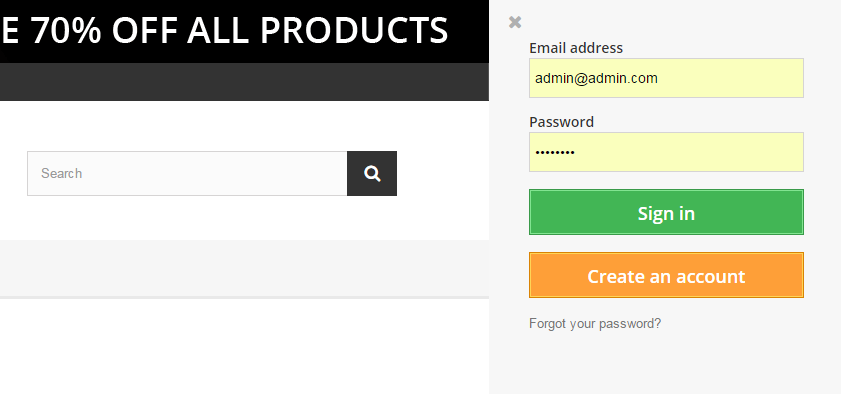The width and height of the screenshot is (841, 394).
Task: Click the light gray bar below search
Action: 244,268
